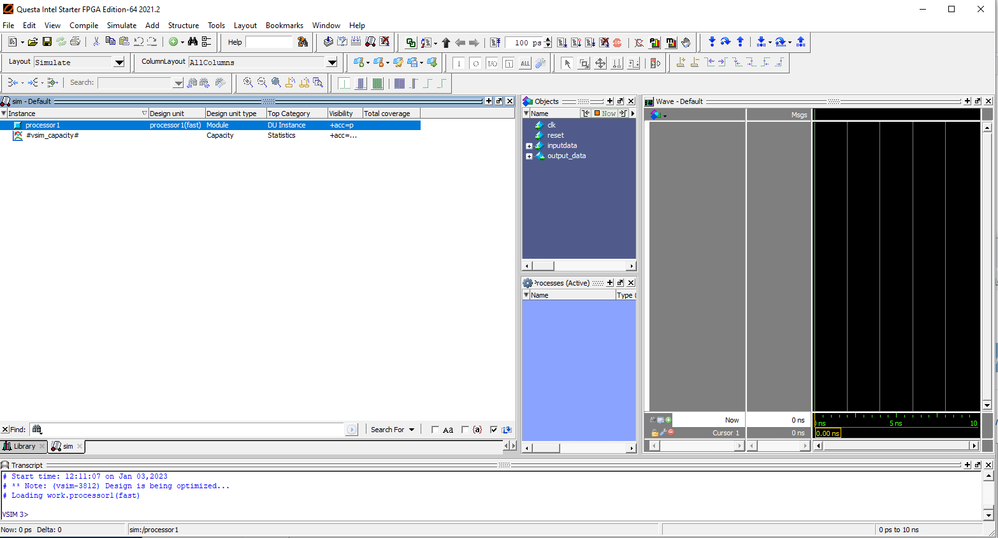
Task: Click the Find binoculars icon
Action: click(192, 42)
